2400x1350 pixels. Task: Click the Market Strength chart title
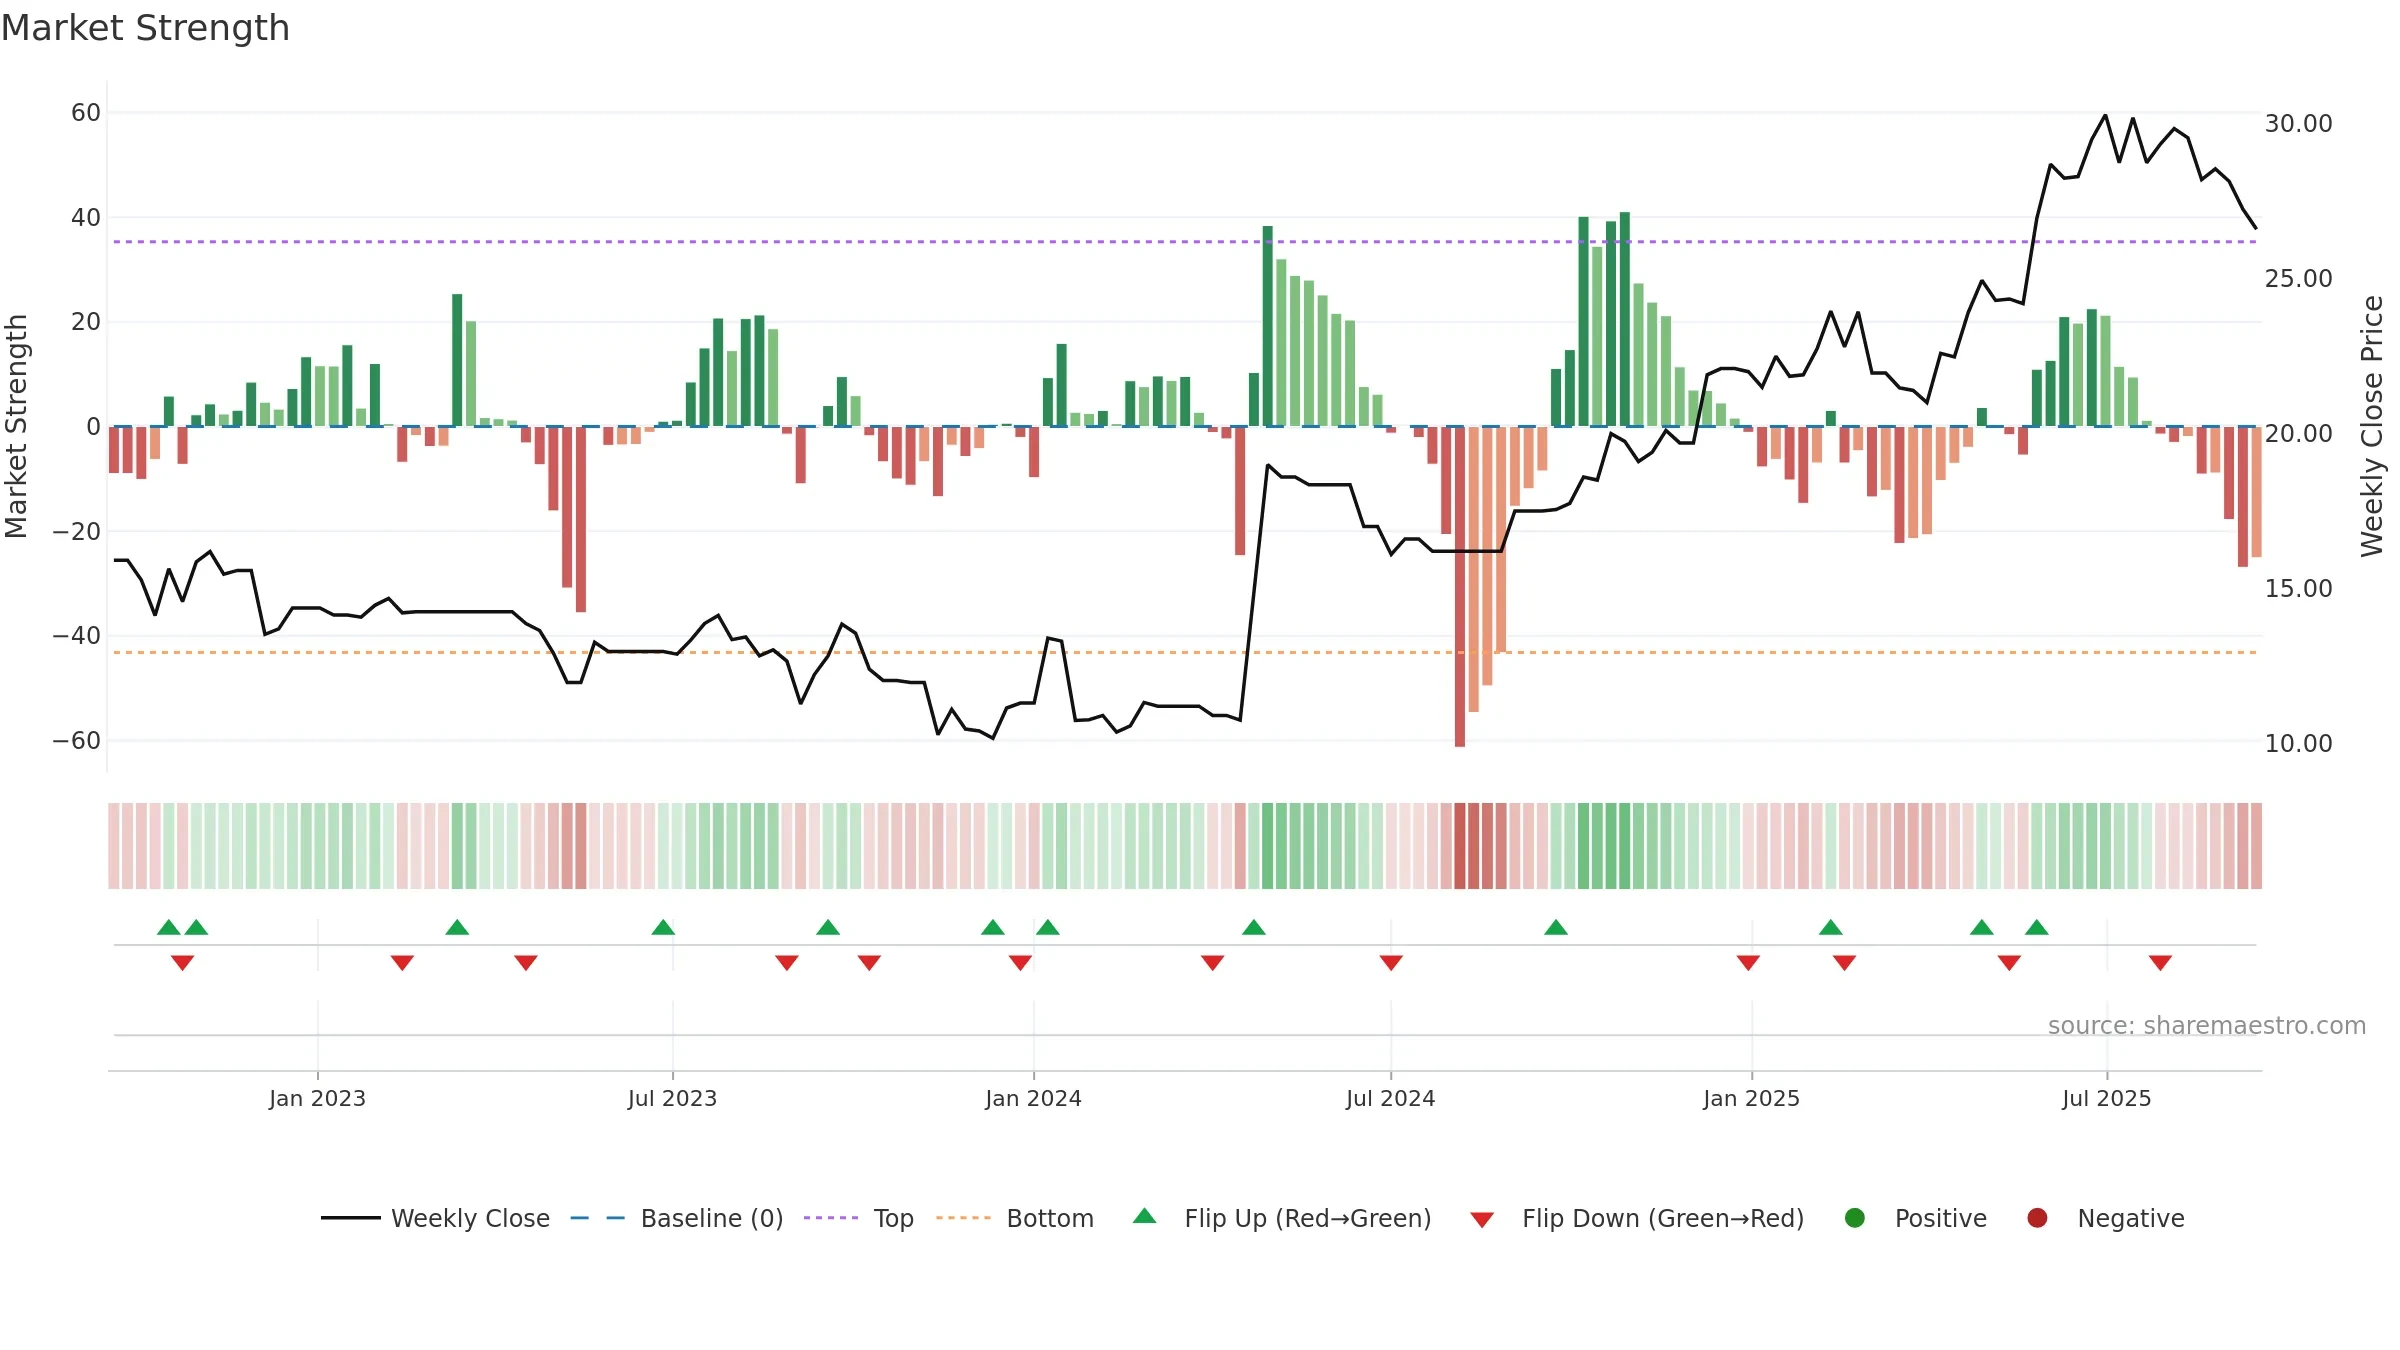(x=145, y=28)
